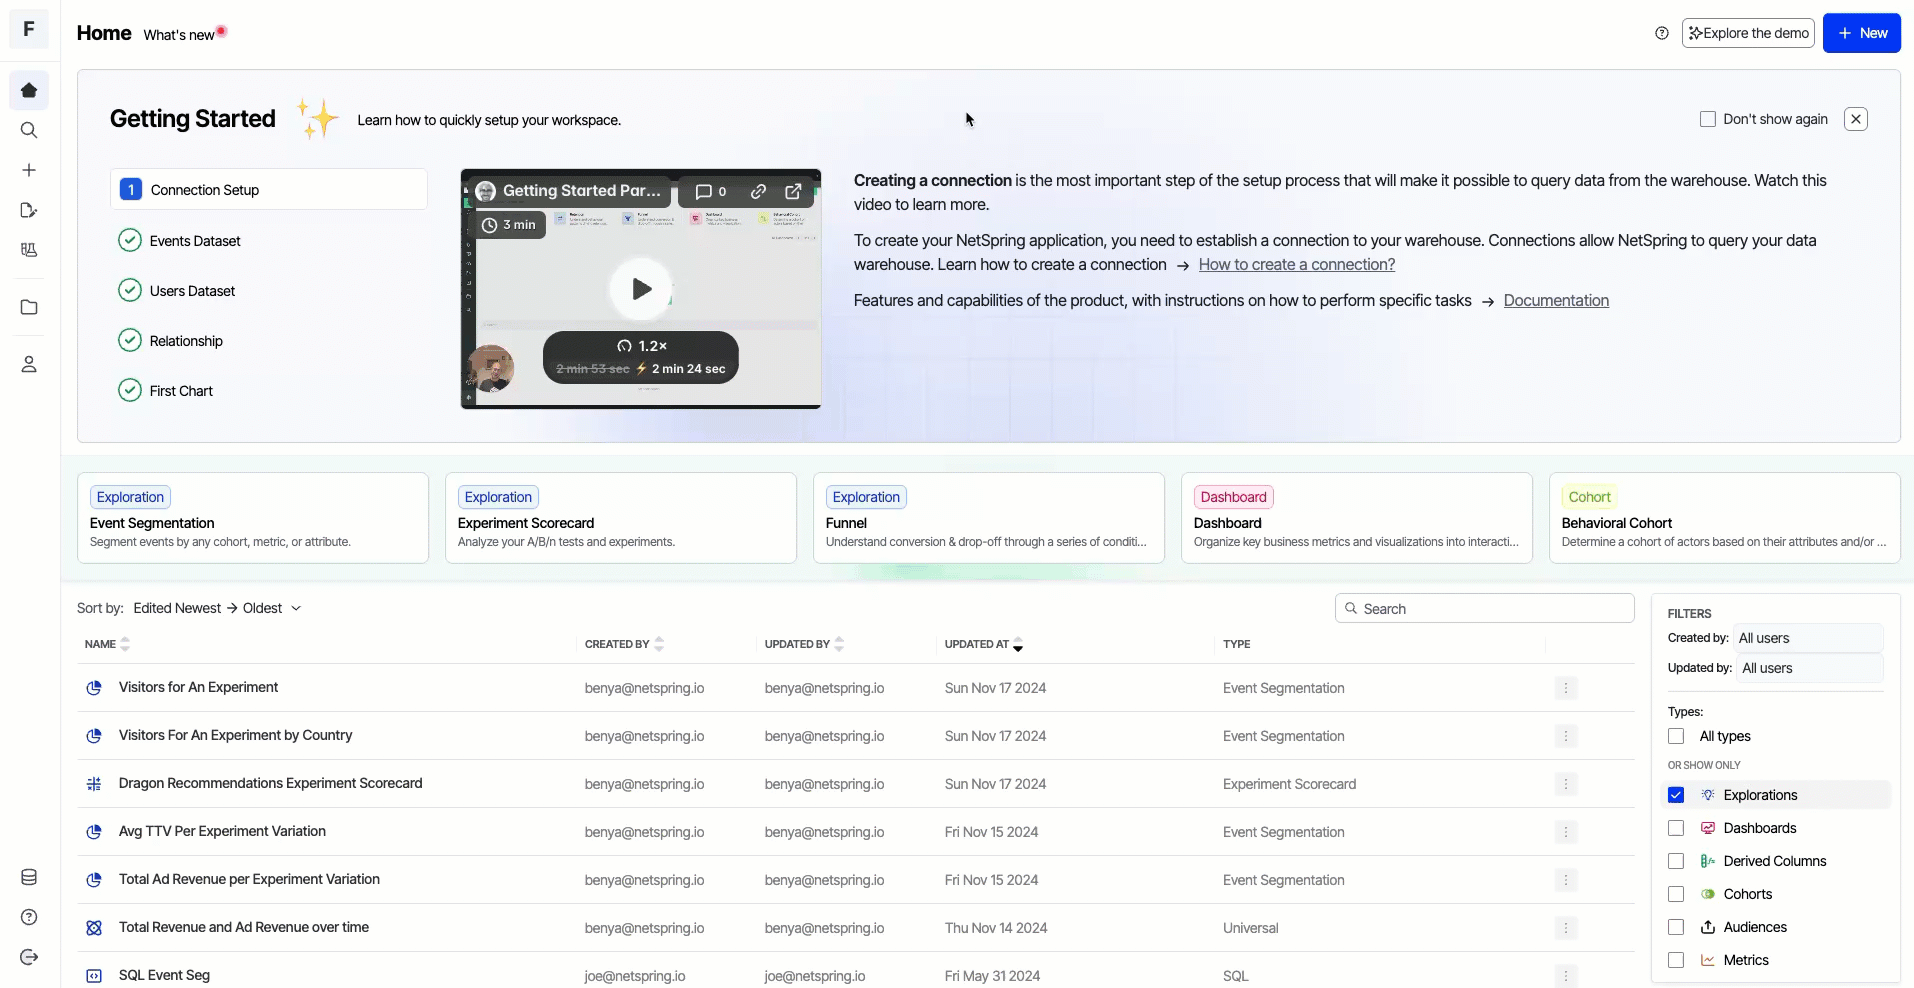This screenshot has width=1914, height=988.
Task: Uncheck the Explorations filter checkbox
Action: click(1676, 795)
